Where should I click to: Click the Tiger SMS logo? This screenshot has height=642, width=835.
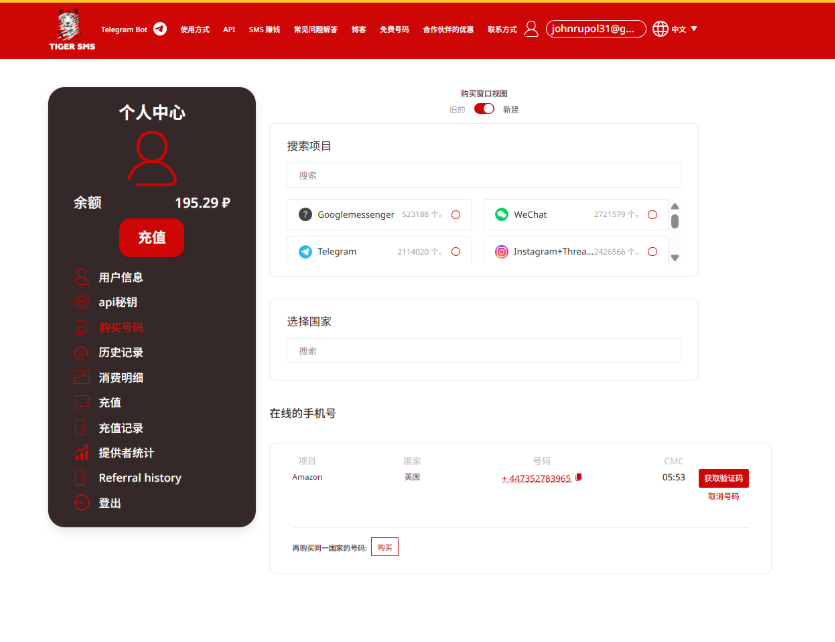(x=72, y=30)
